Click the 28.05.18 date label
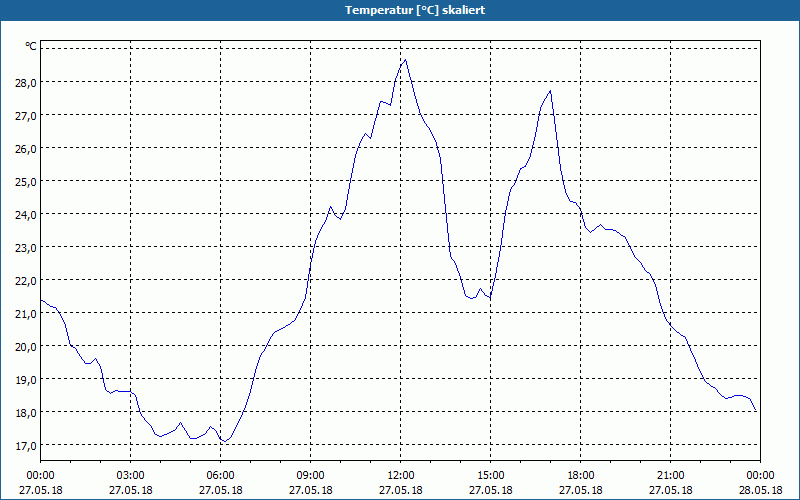The image size is (800, 500). (x=760, y=490)
